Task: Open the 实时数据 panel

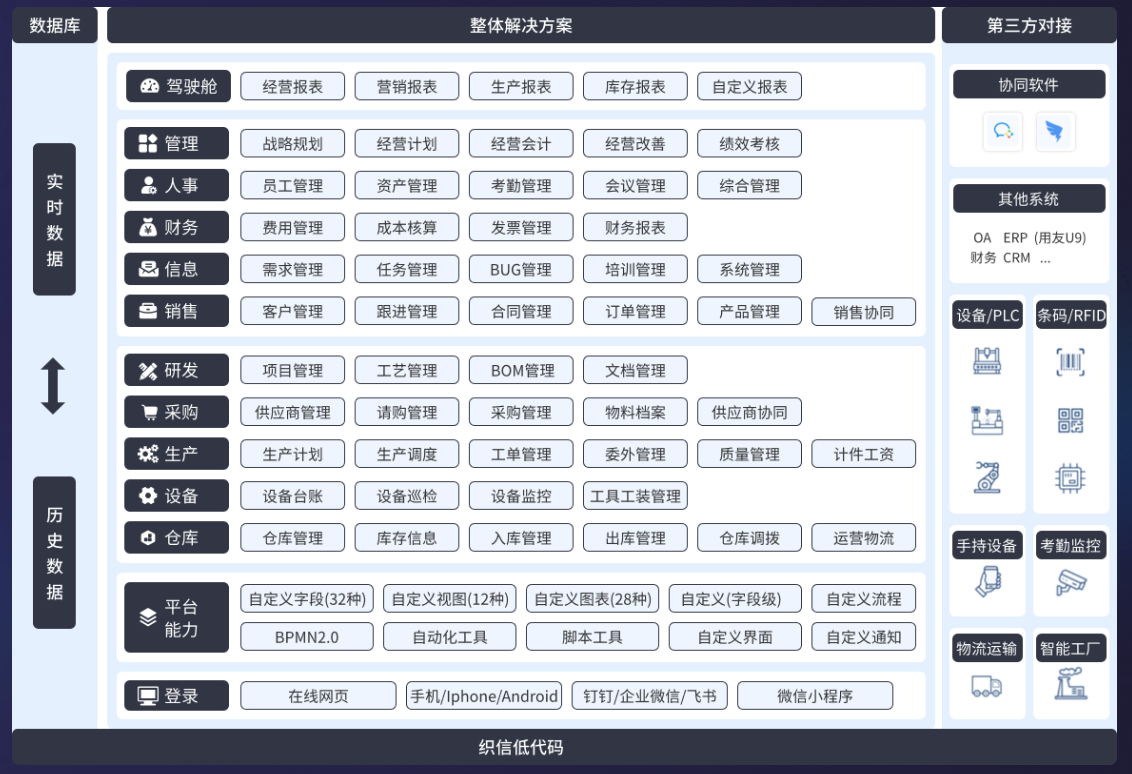Action: coord(54,219)
